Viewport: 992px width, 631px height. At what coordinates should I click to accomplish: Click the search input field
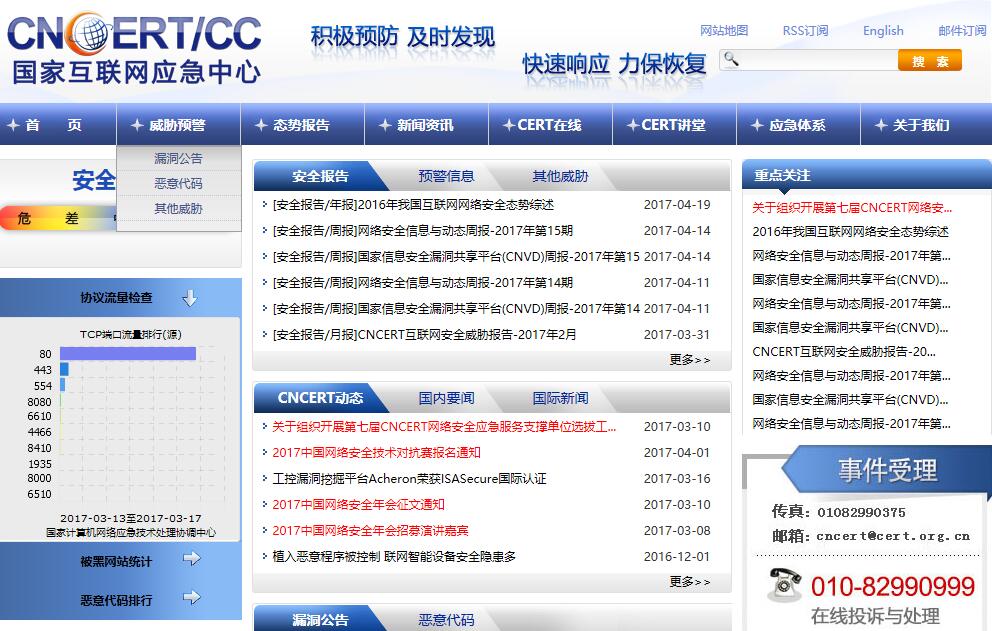[x=809, y=60]
